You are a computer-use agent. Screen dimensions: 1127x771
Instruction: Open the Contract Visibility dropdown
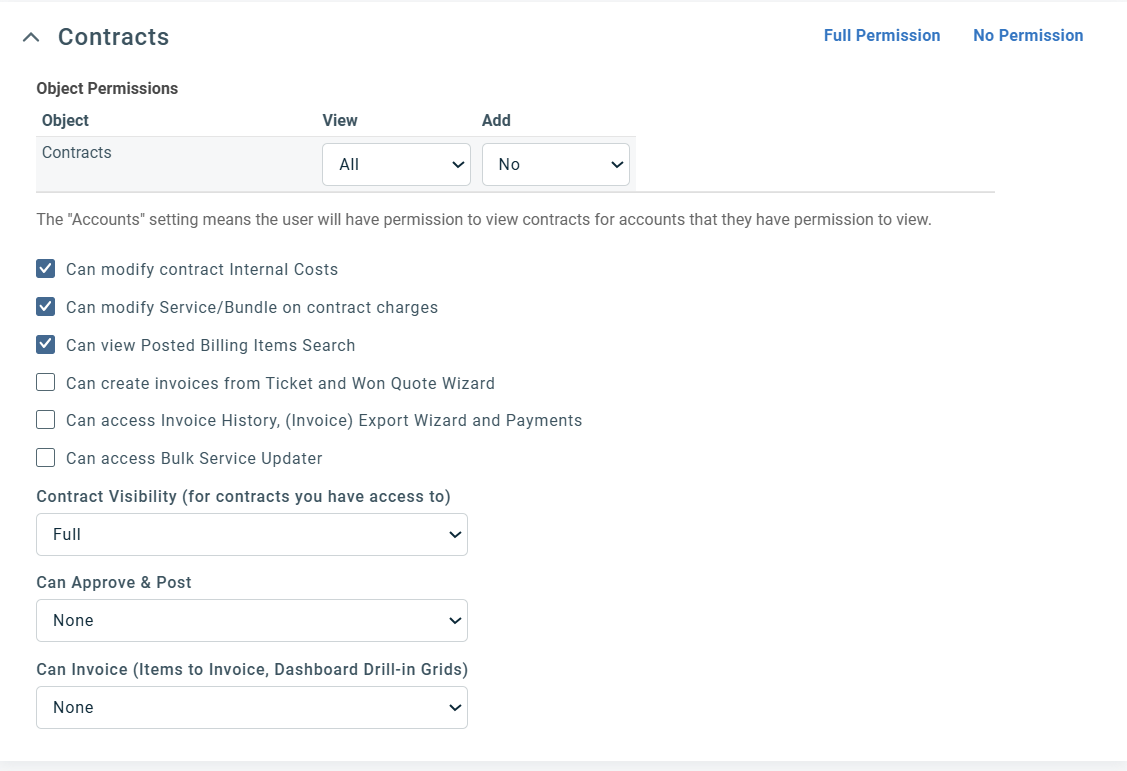(x=251, y=534)
